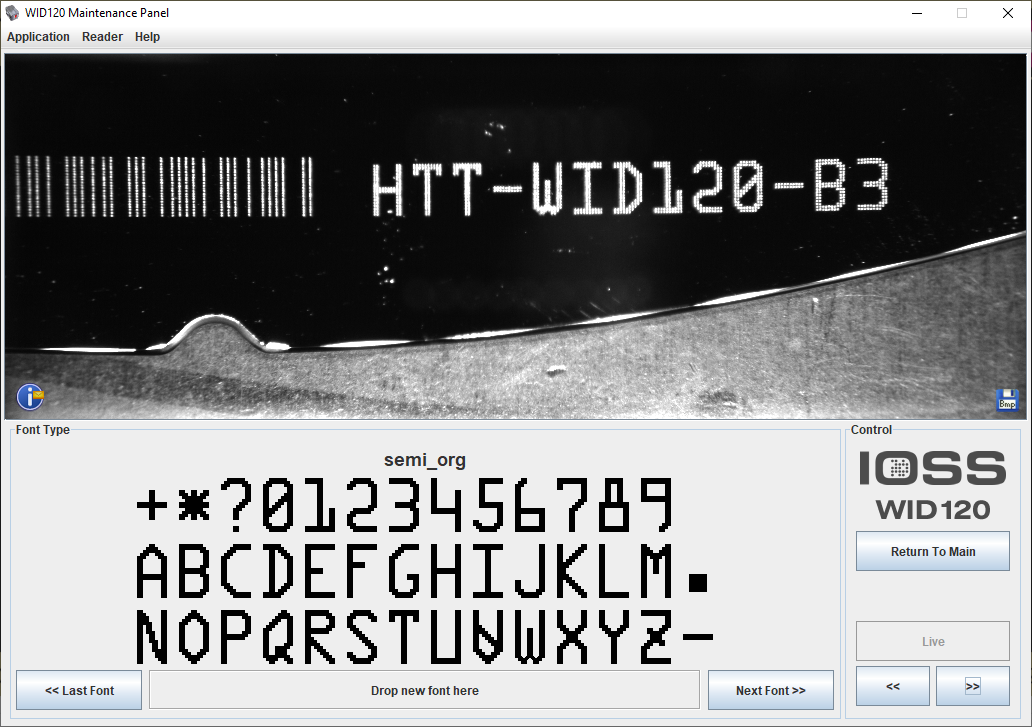Click the << control button
This screenshot has height=727, width=1032.
[892, 686]
